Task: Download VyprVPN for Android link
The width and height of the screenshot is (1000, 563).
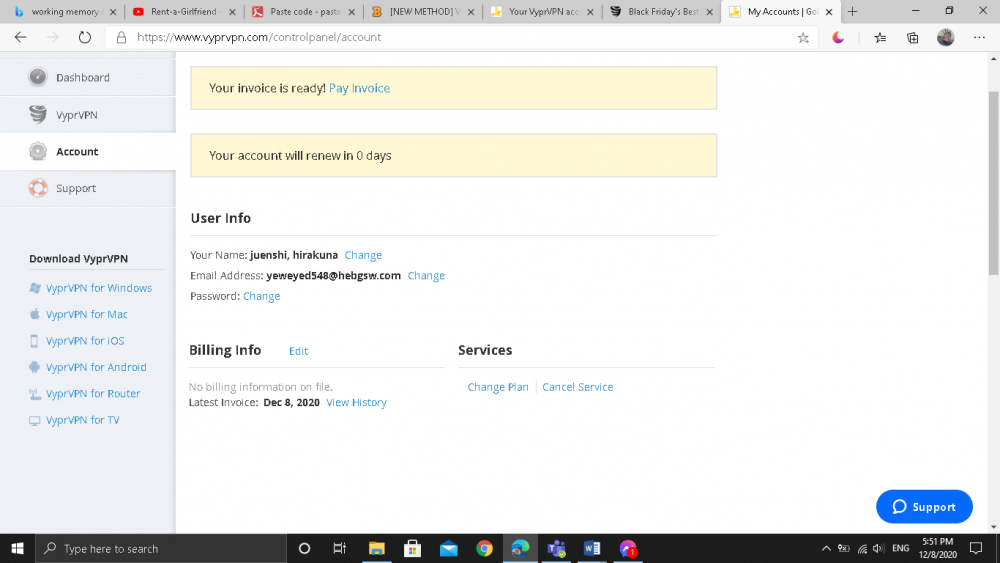Action: (96, 367)
